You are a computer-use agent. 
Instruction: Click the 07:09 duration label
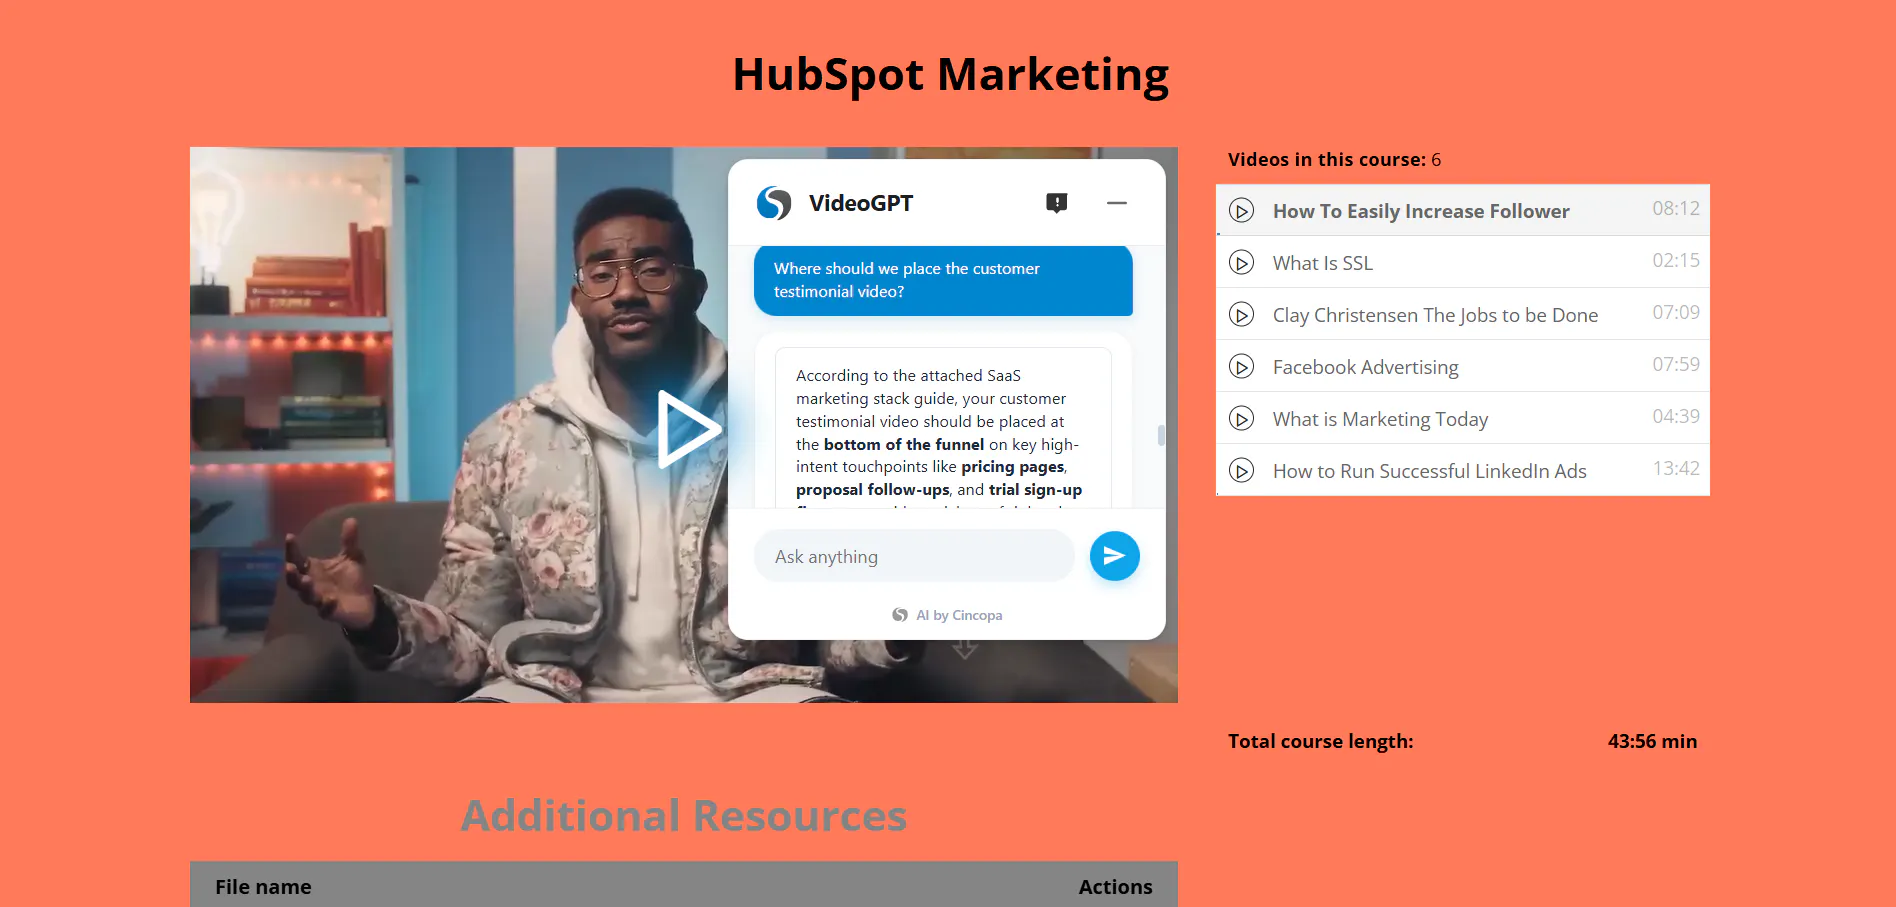pos(1676,312)
